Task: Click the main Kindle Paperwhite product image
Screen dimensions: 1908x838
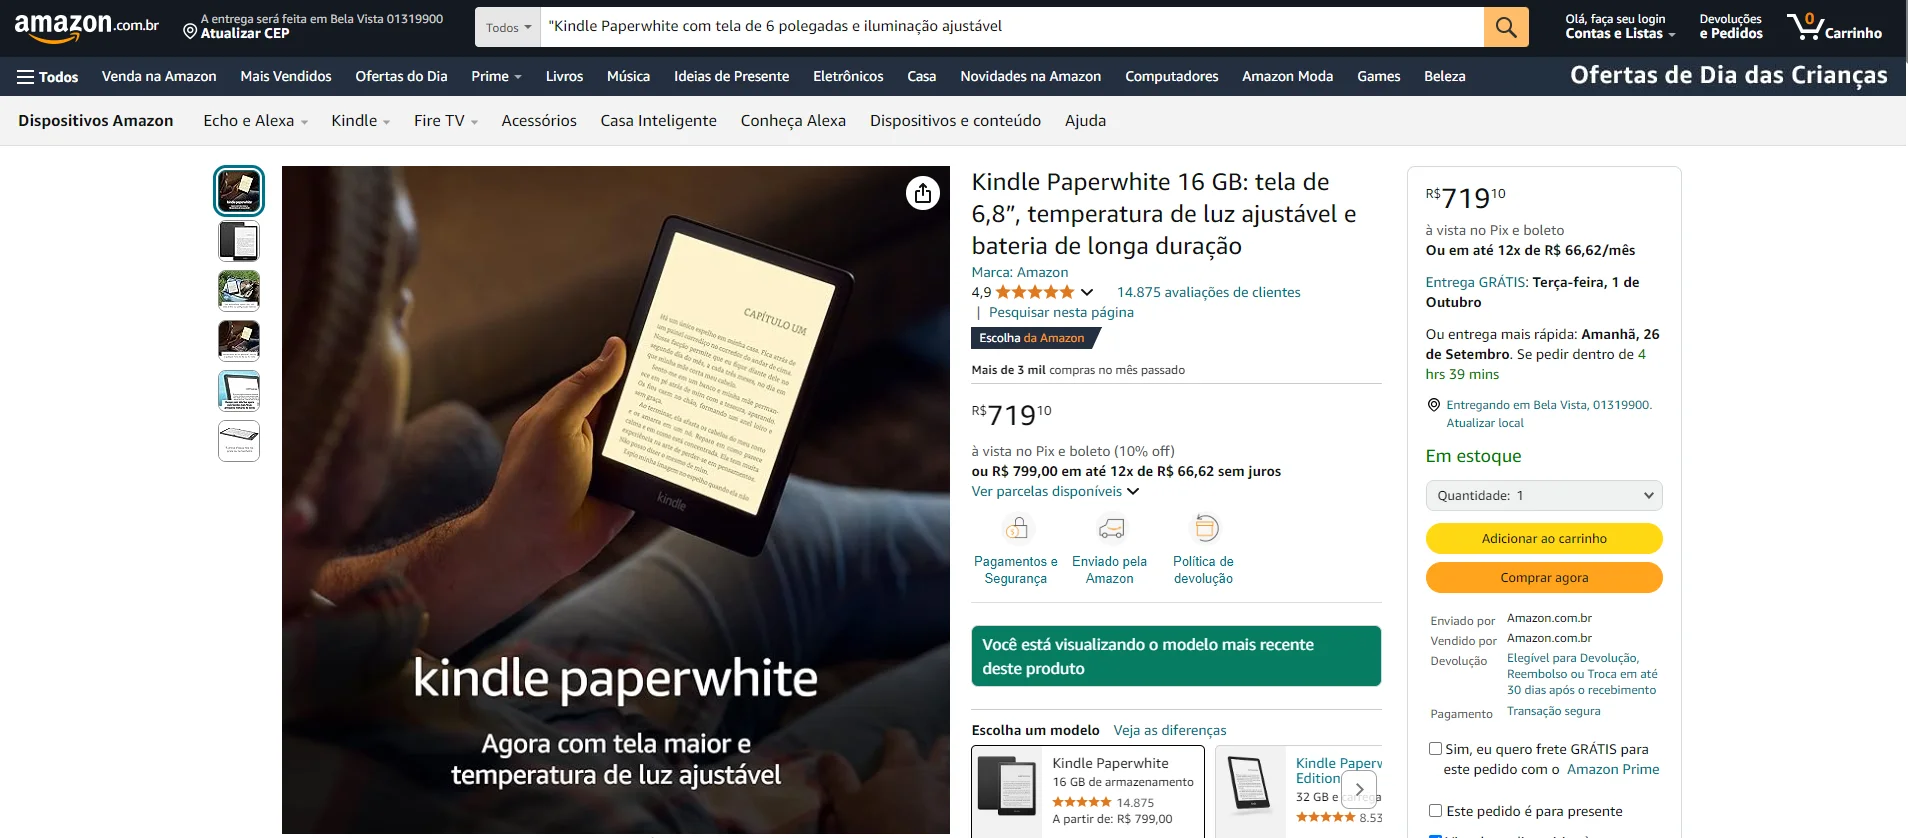Action: [616, 500]
